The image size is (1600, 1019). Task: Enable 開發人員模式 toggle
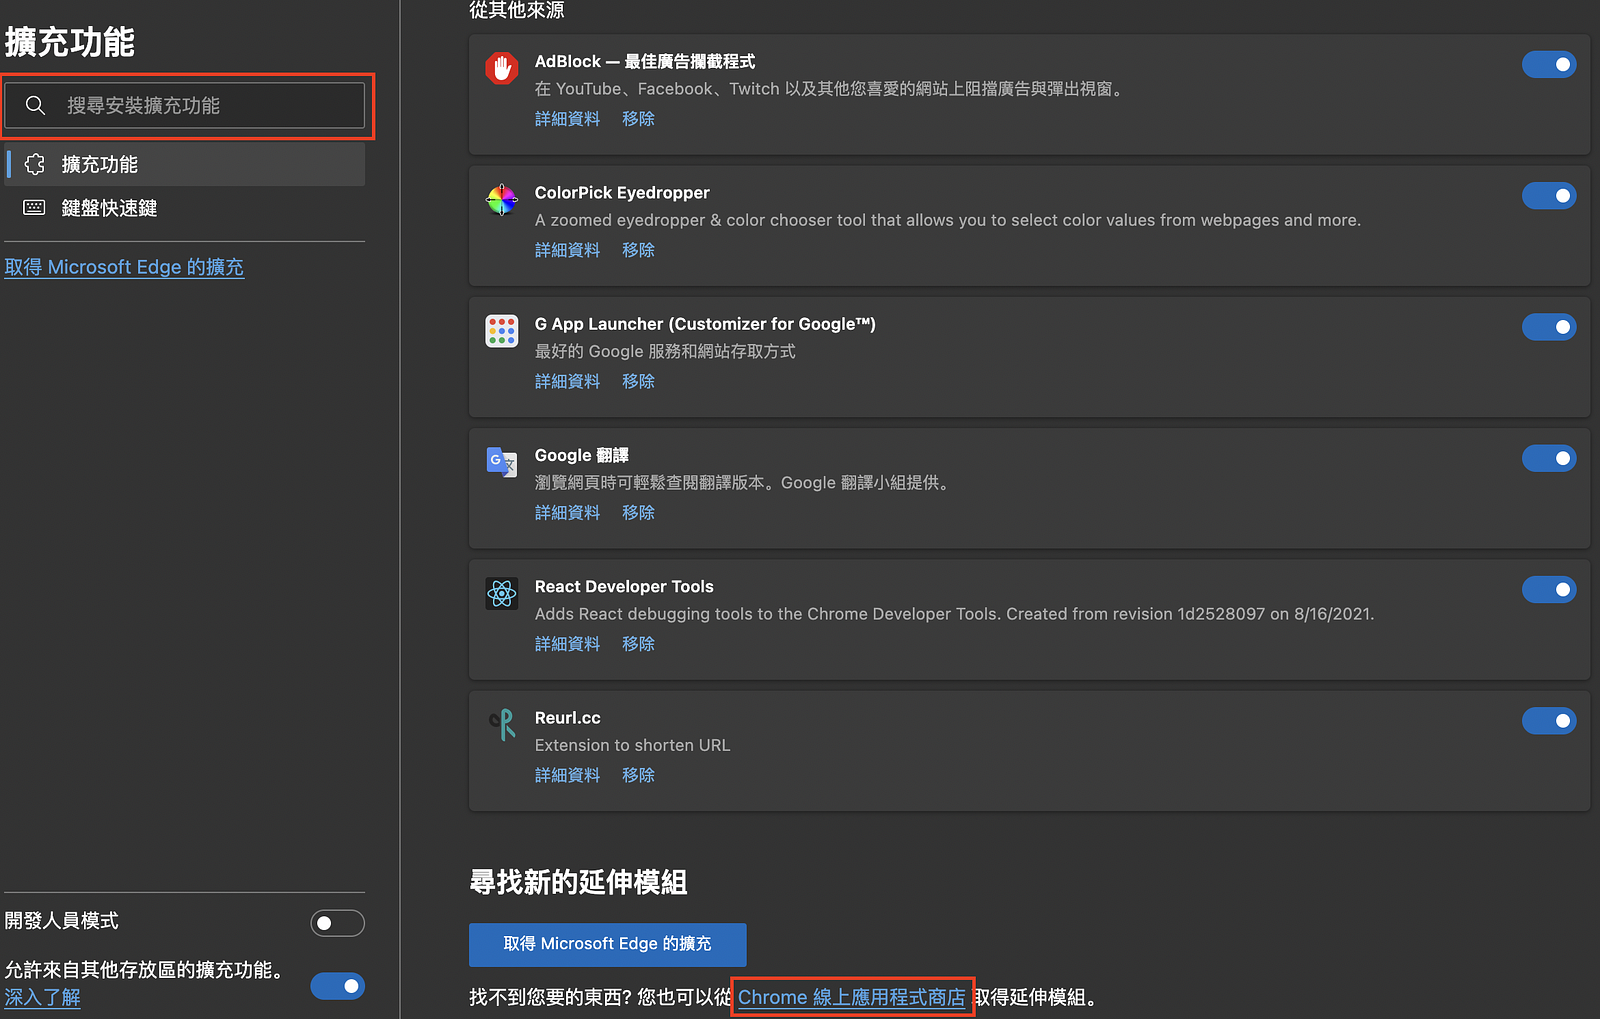[x=337, y=923]
